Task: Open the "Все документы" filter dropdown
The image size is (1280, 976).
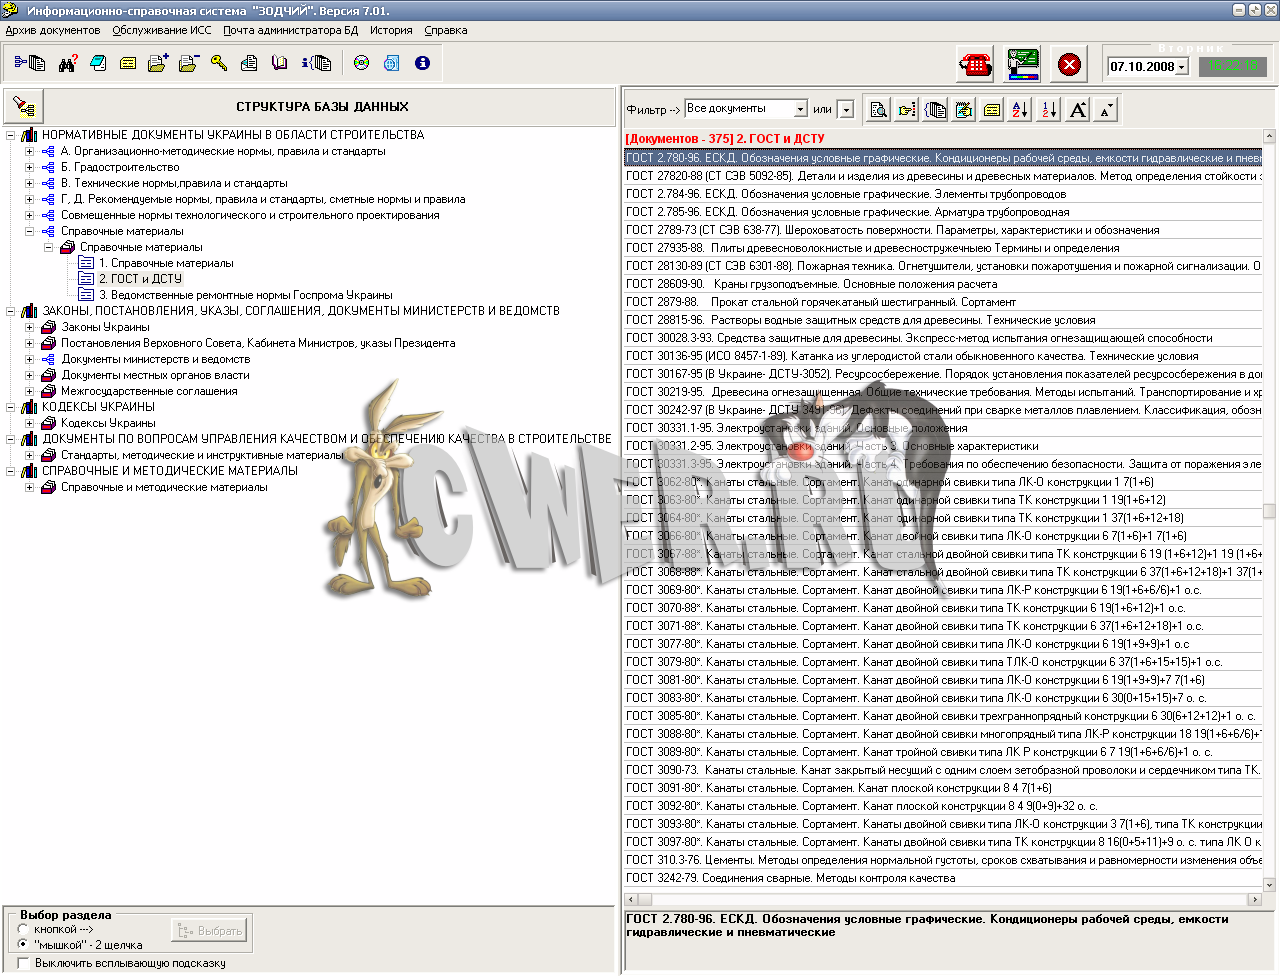Action: [x=800, y=109]
